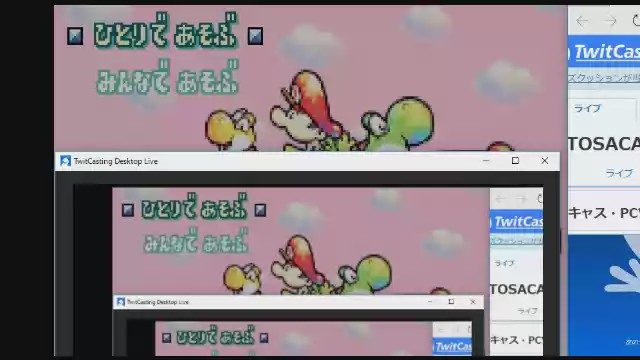Click the browser back arrow
The image size is (640, 360).
tap(582, 21)
